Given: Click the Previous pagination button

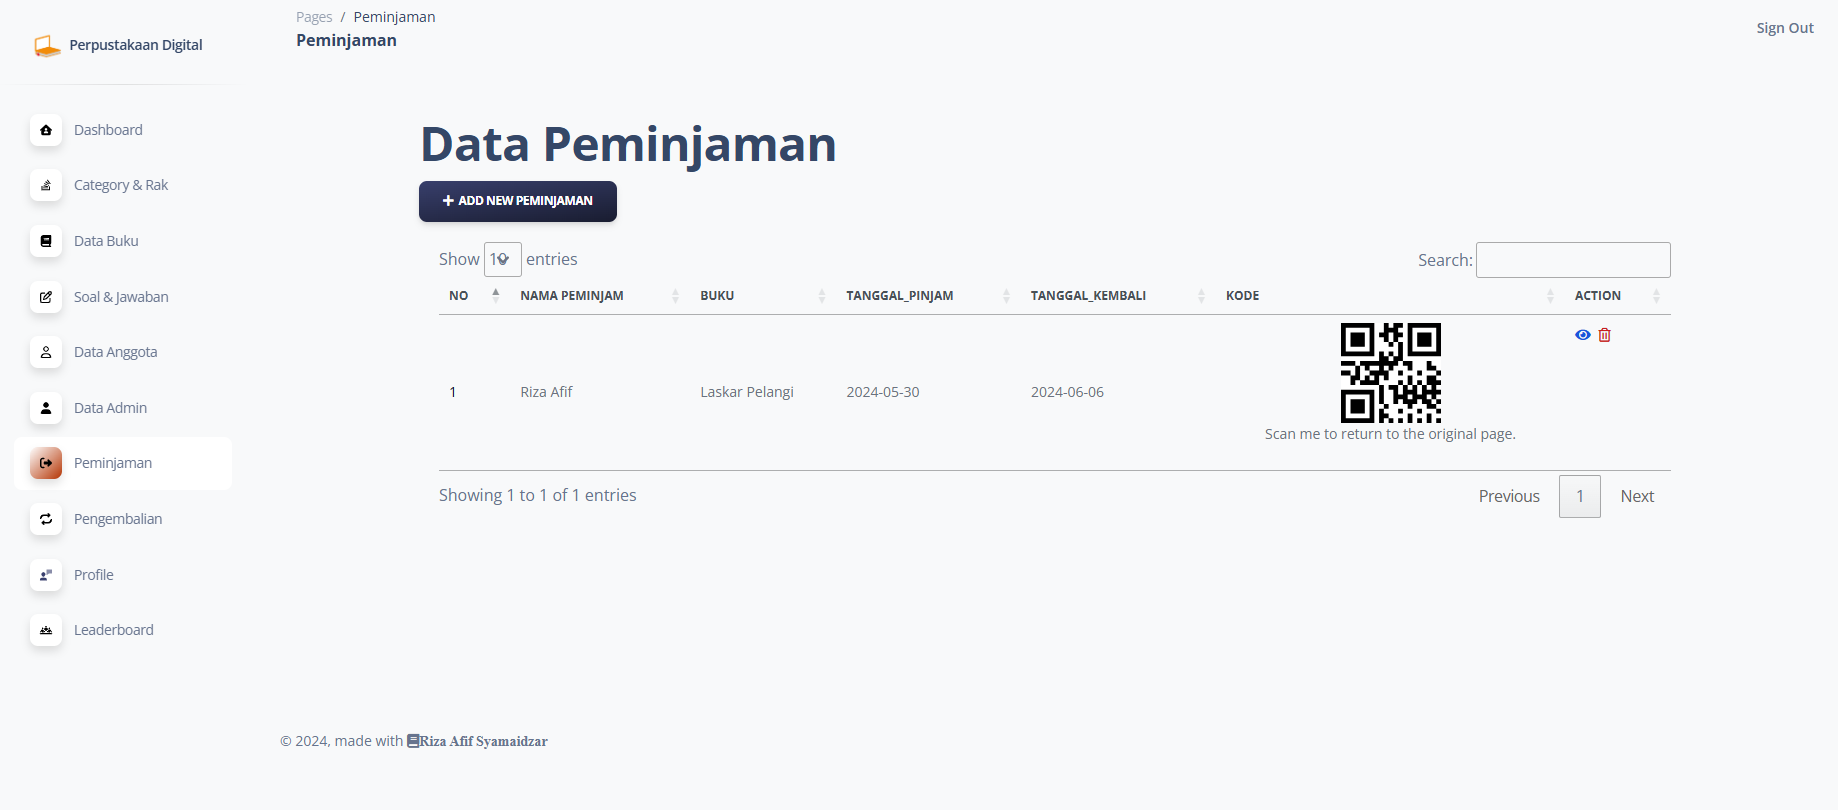Looking at the screenshot, I should coord(1509,496).
